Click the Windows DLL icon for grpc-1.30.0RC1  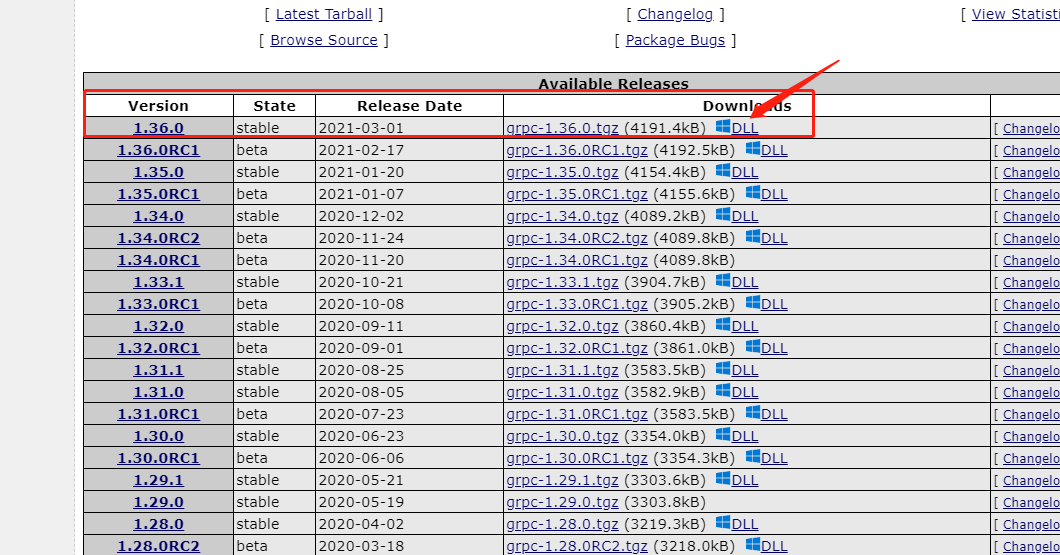click(x=752, y=456)
